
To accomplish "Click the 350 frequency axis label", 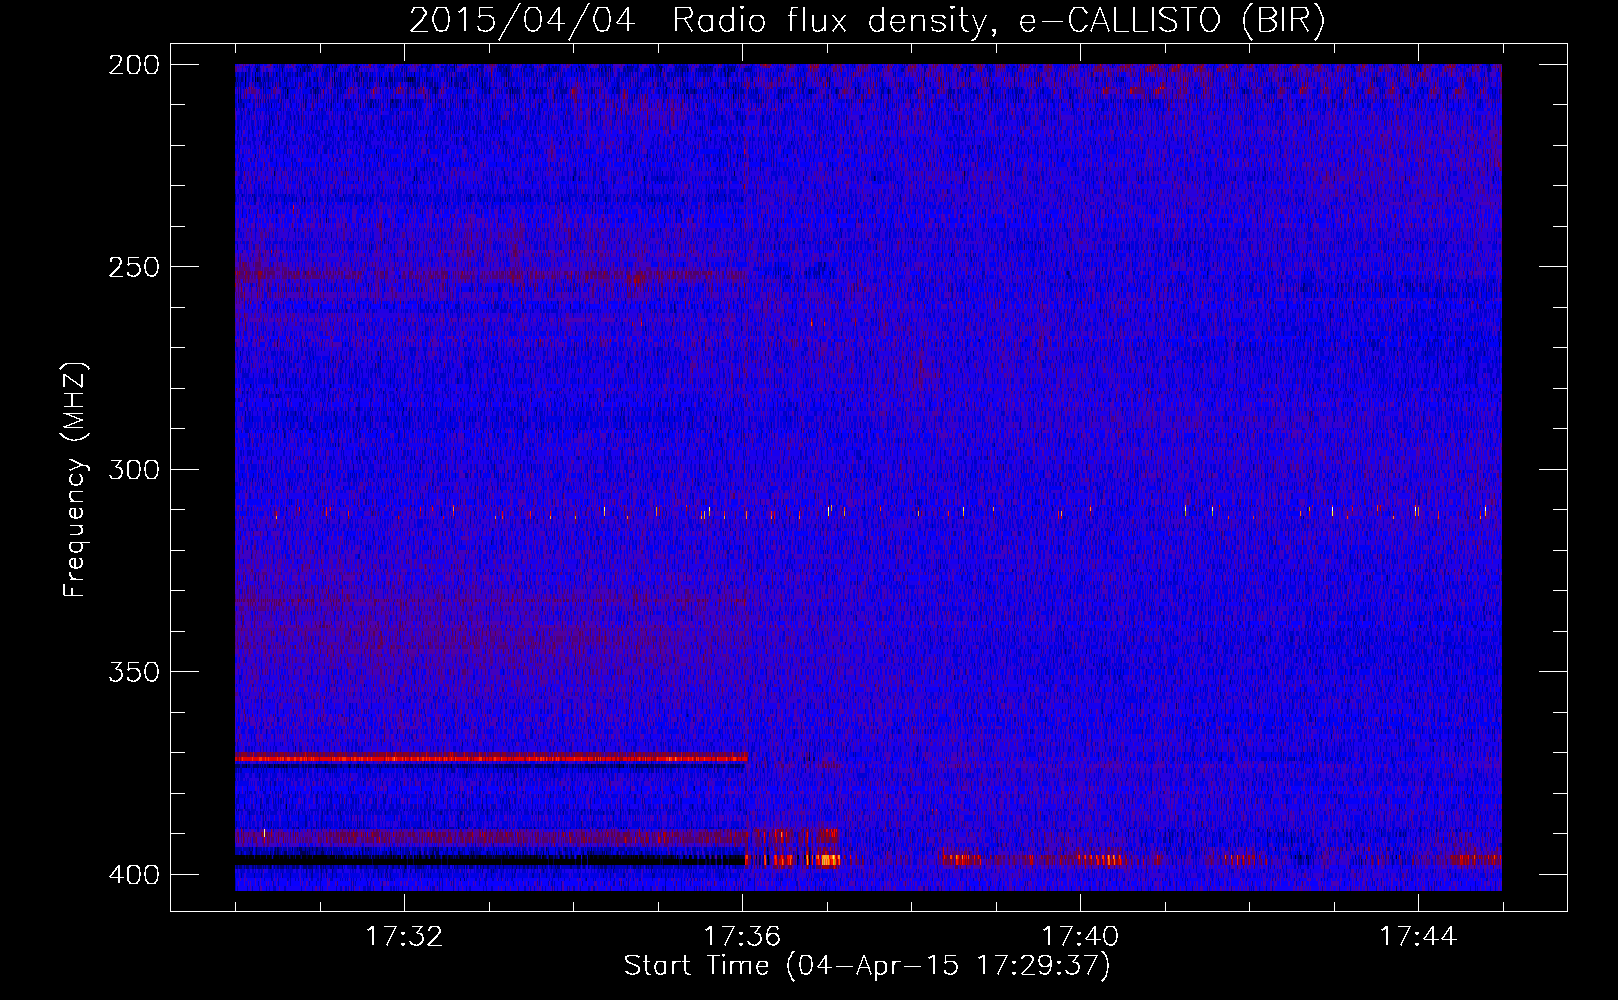I will pos(133,672).
